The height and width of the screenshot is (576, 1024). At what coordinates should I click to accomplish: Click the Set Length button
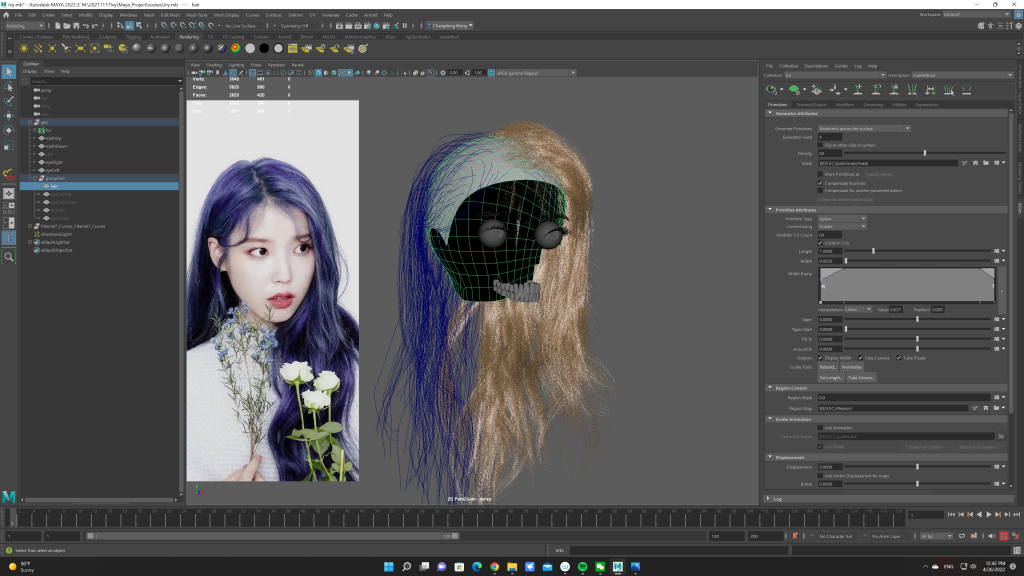tap(830, 377)
